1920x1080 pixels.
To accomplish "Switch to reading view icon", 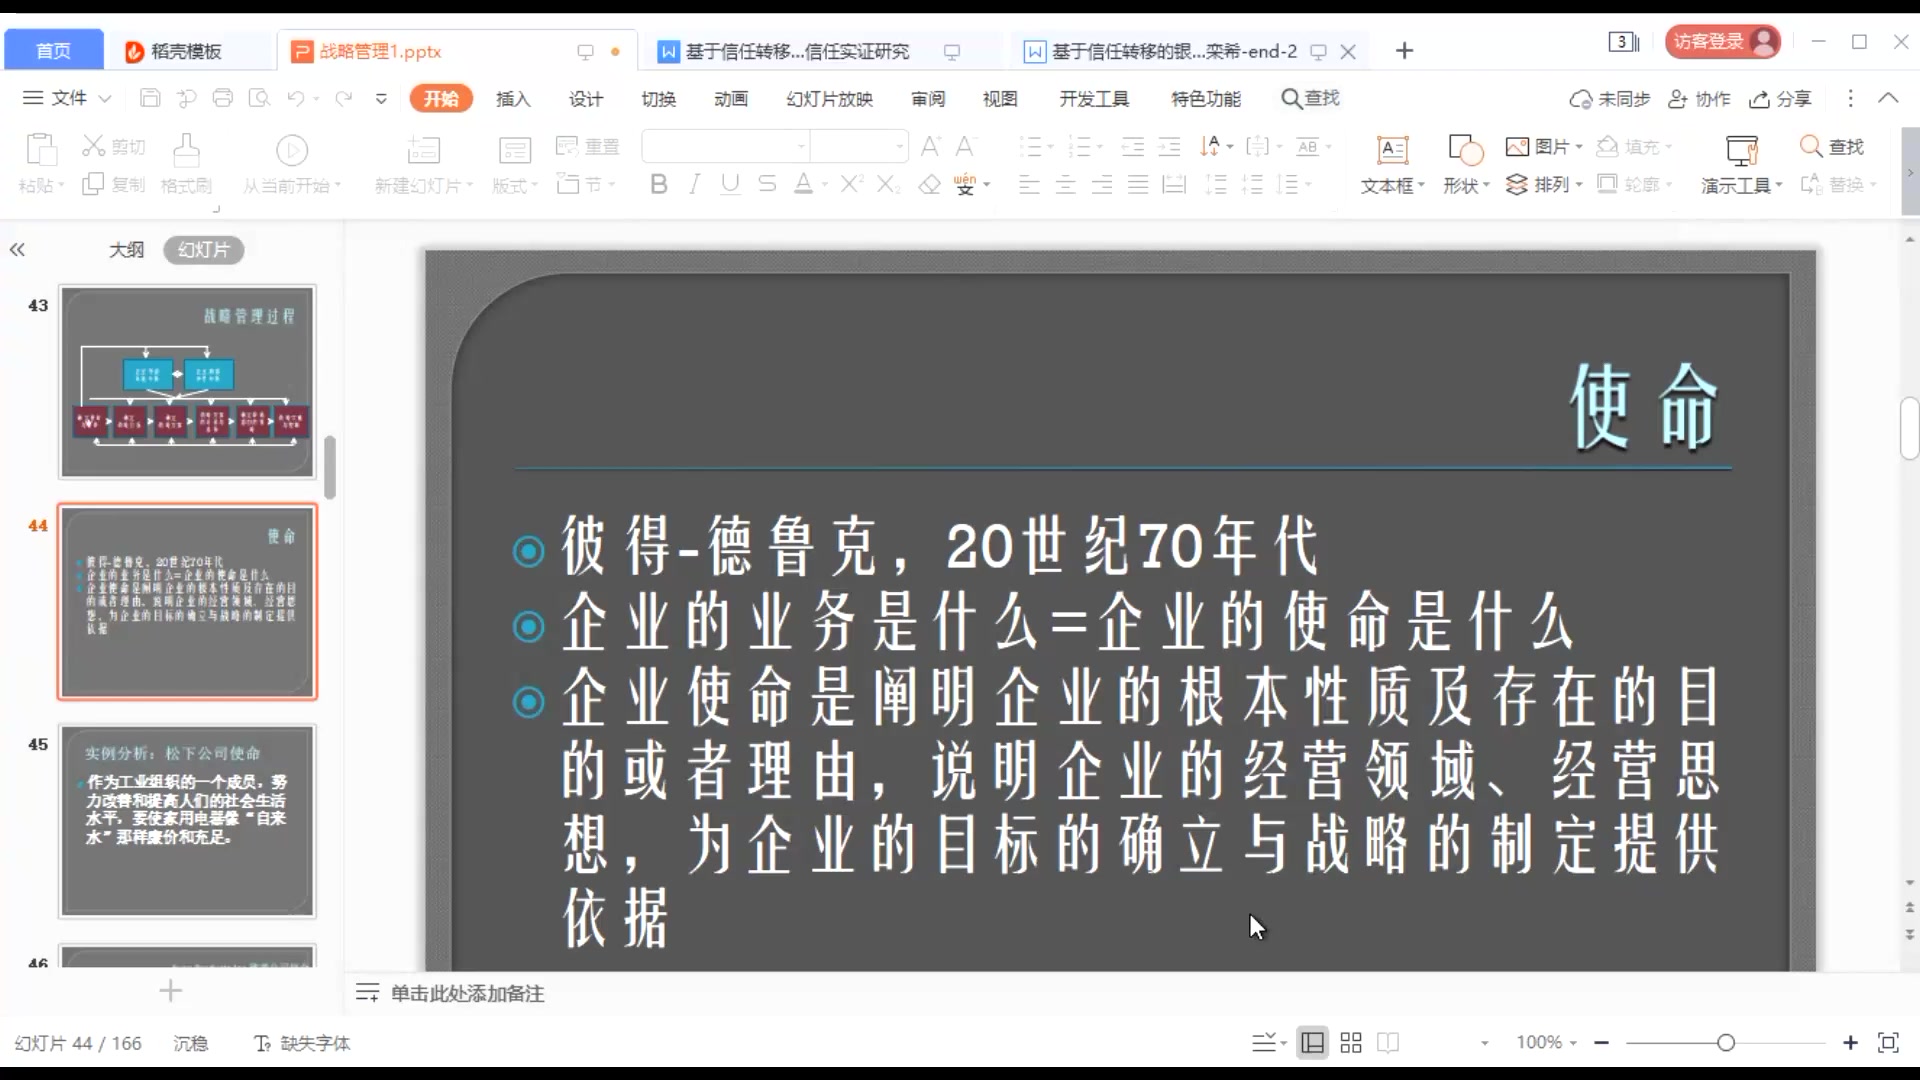I will coord(1388,1043).
